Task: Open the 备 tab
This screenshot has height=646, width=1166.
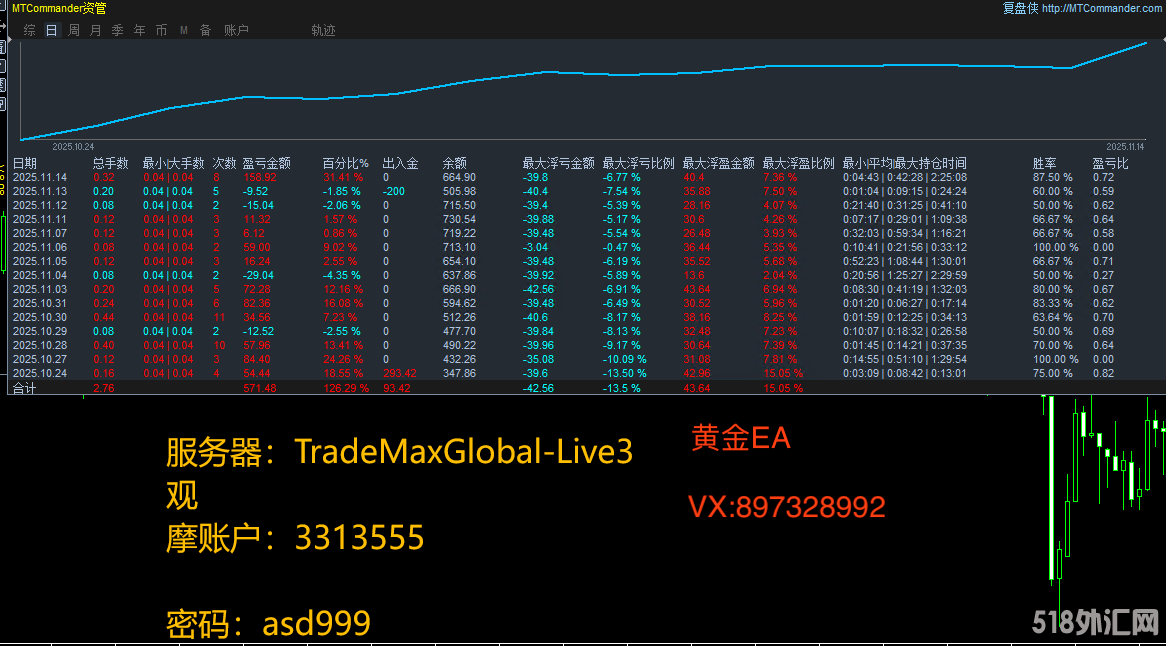Action: coord(205,30)
